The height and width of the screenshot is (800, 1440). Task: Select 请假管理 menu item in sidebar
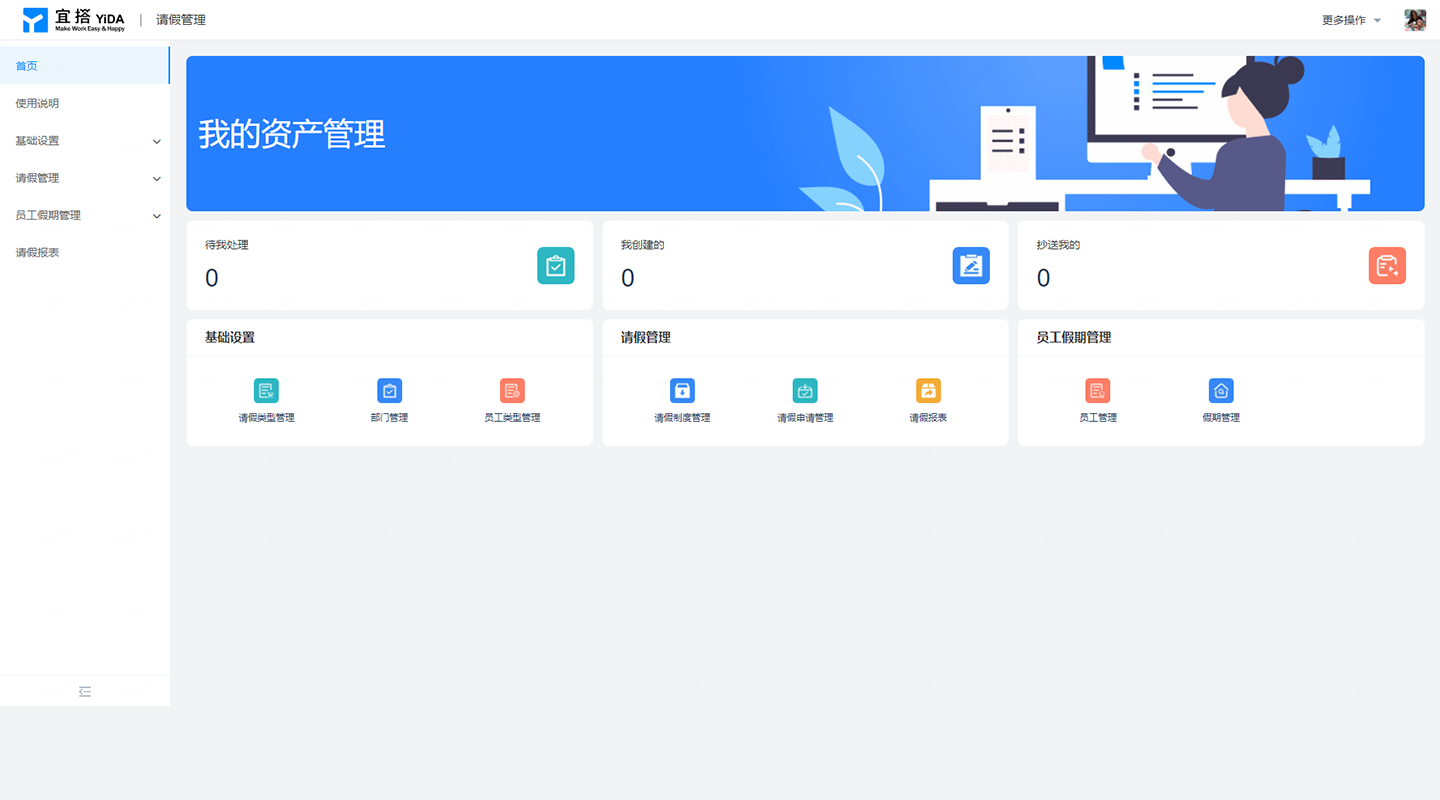[x=85, y=178]
